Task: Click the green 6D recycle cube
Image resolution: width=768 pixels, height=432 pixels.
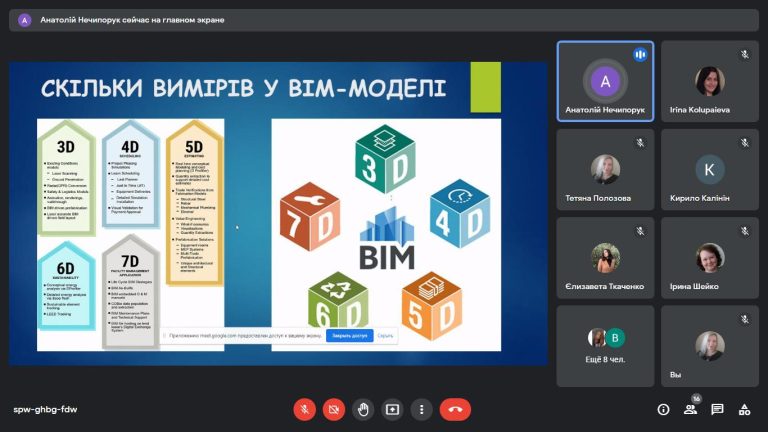Action: point(338,300)
